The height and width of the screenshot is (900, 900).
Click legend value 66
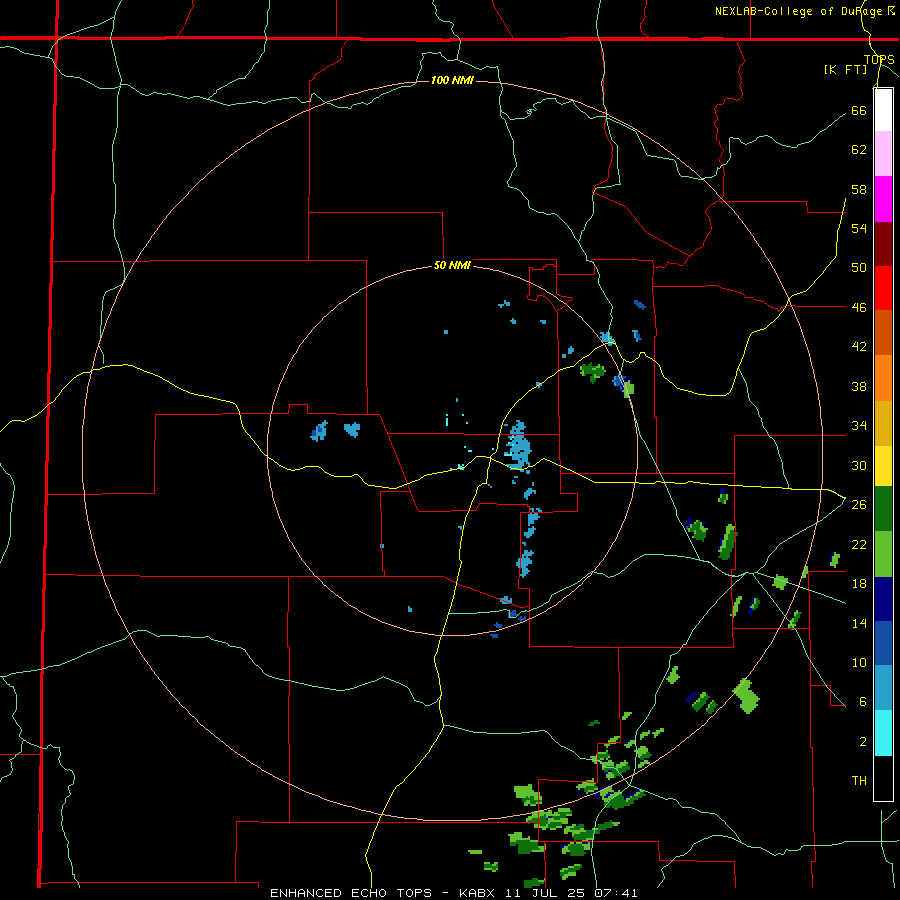pos(859,110)
